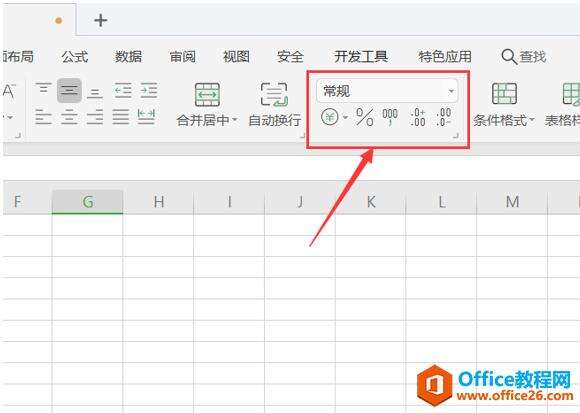Select column I header
Screen dimensions: 580x413
[229, 202]
